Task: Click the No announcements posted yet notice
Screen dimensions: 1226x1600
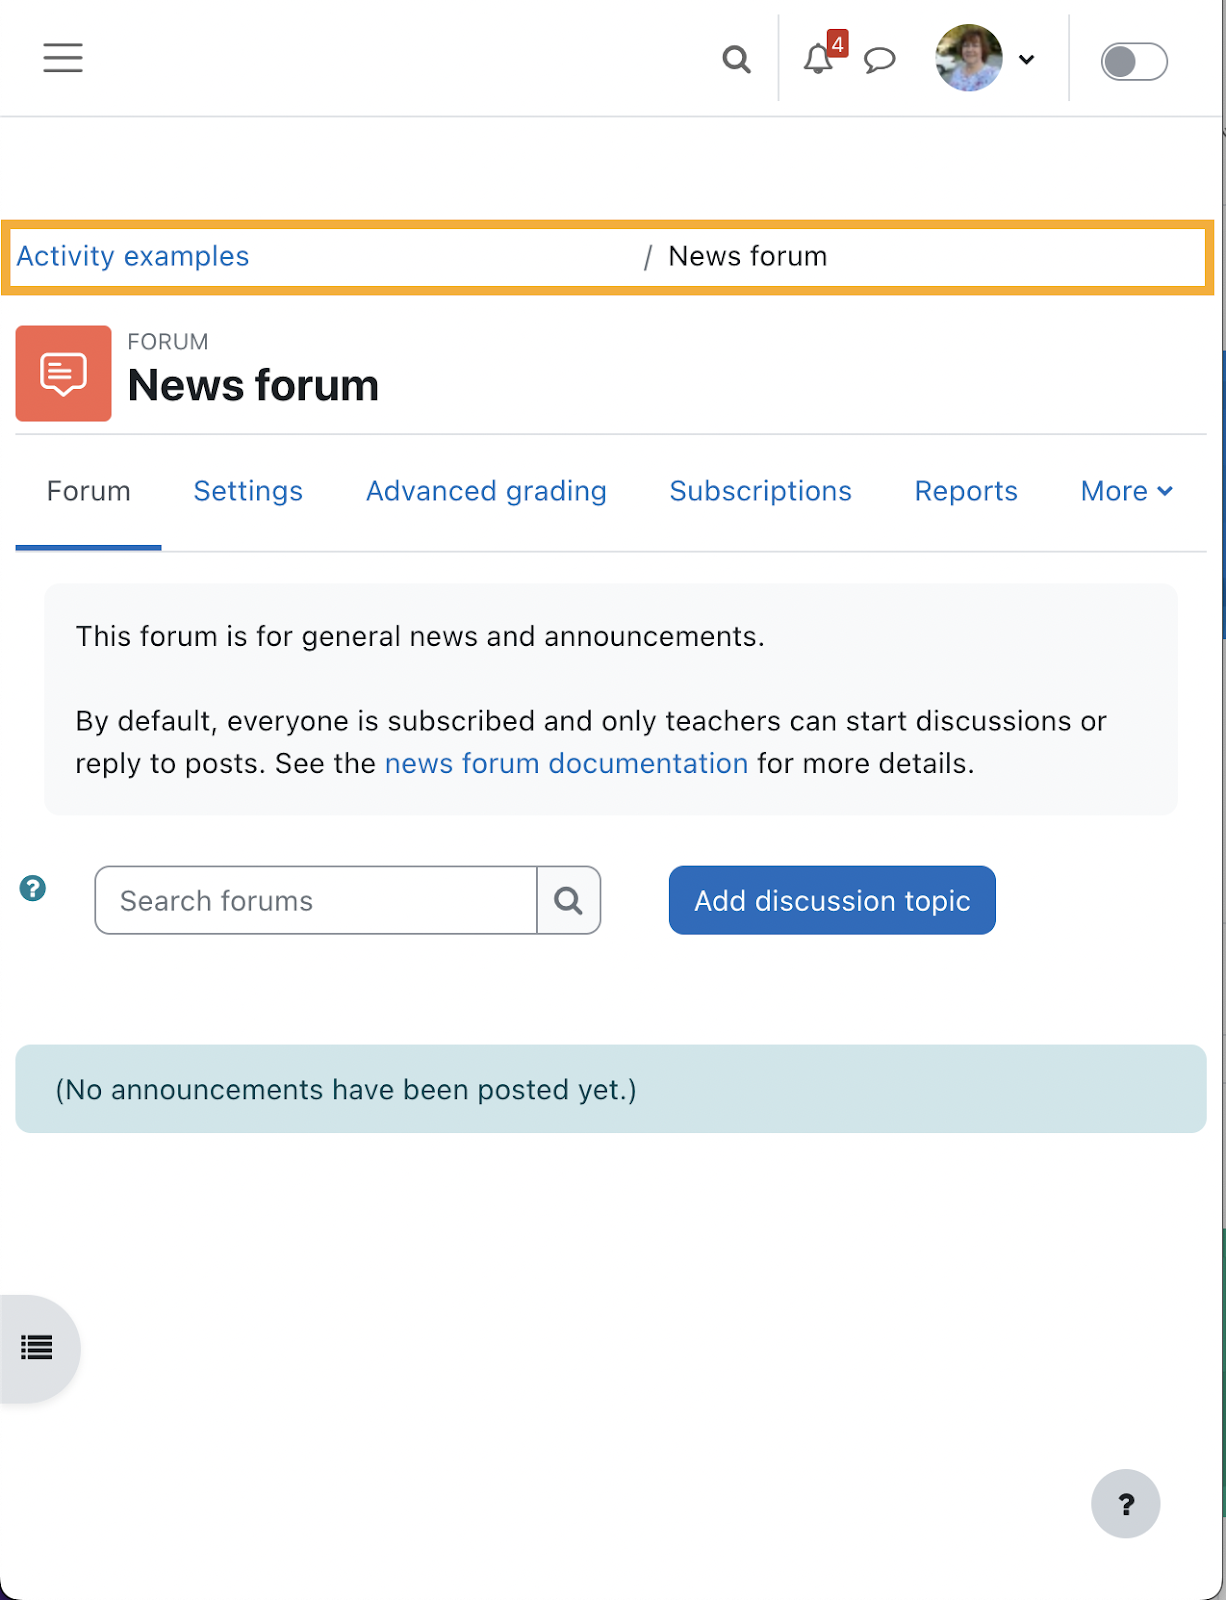Action: 611,1089
